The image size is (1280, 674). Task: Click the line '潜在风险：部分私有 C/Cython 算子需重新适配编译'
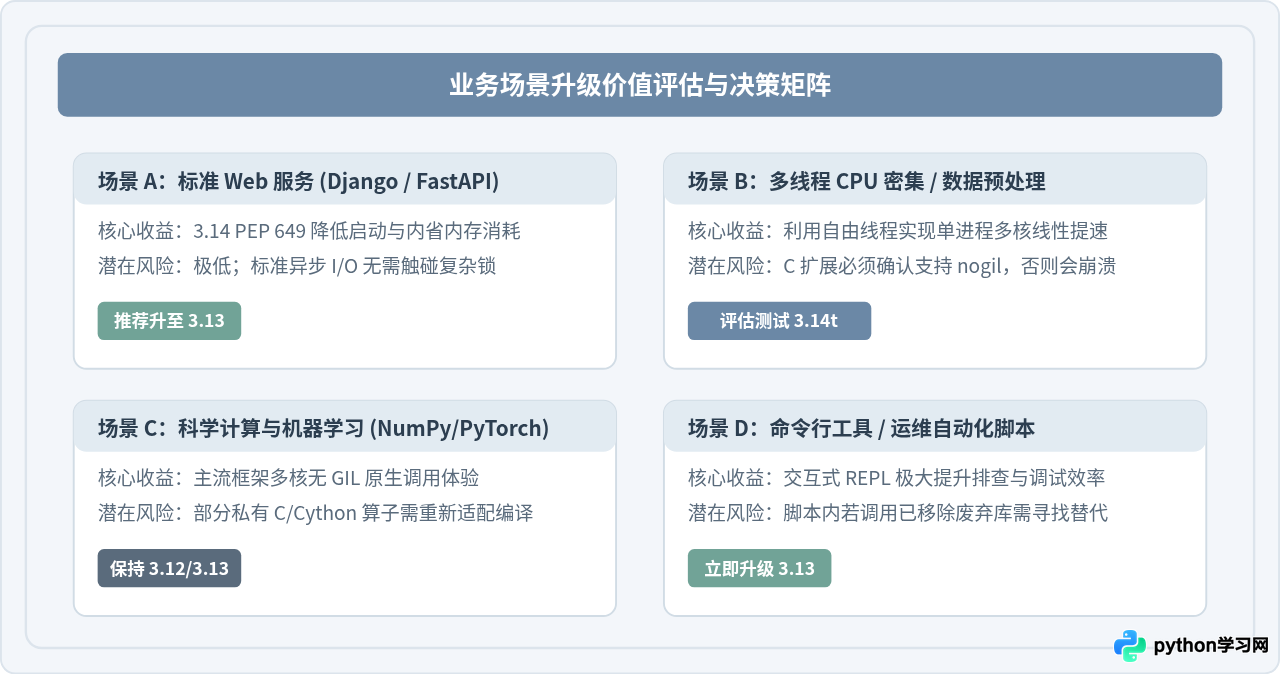click(x=315, y=513)
